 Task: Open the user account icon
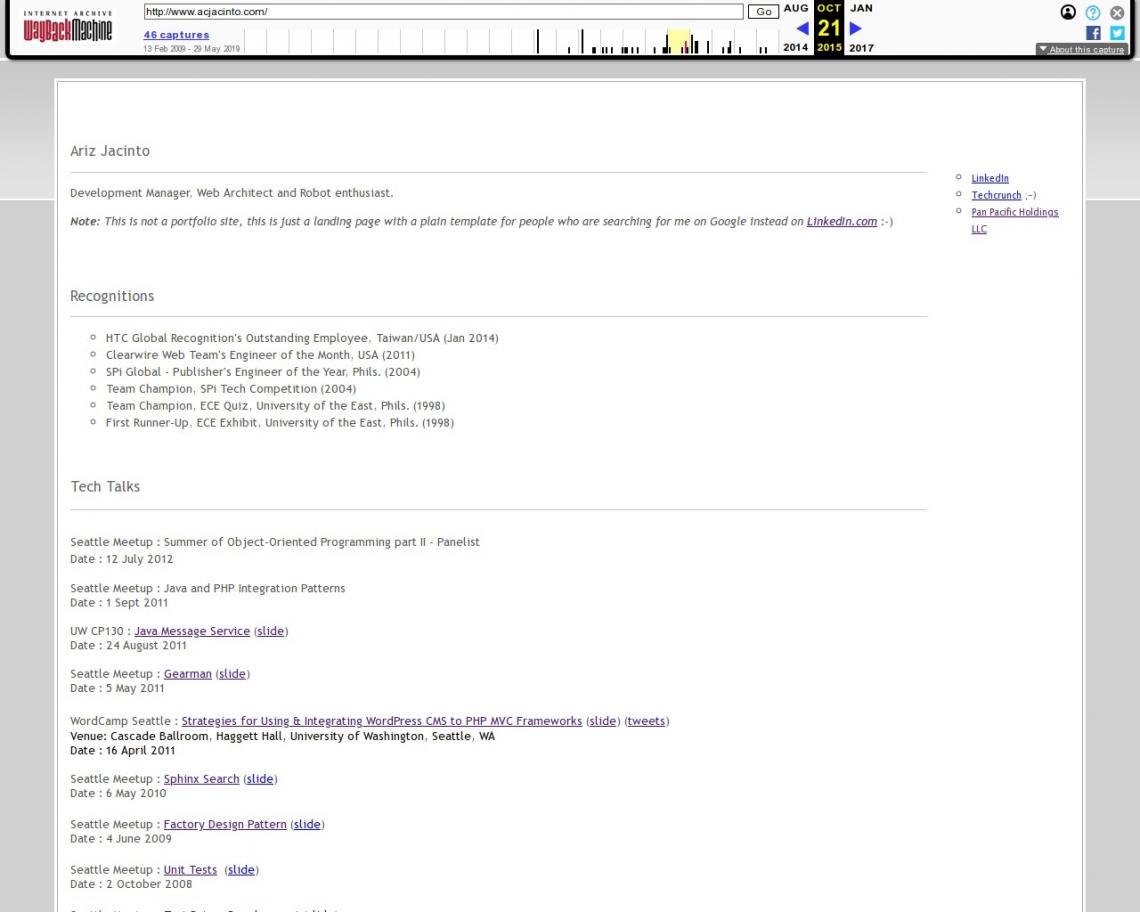[1068, 12]
